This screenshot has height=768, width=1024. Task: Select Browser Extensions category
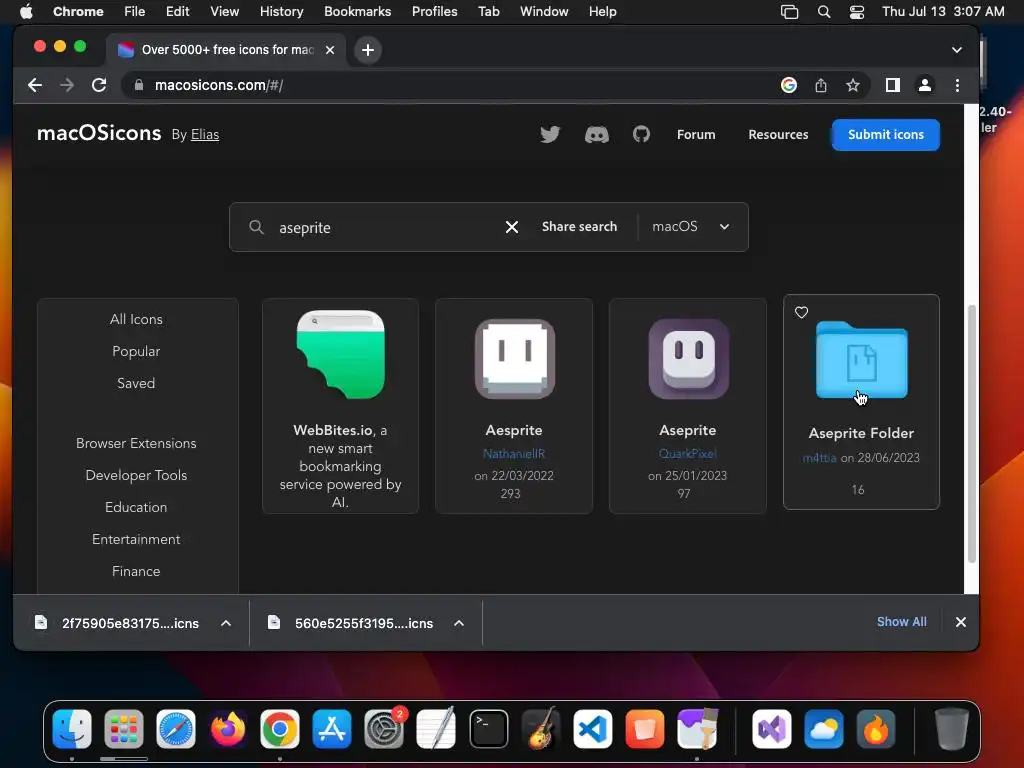(x=136, y=443)
